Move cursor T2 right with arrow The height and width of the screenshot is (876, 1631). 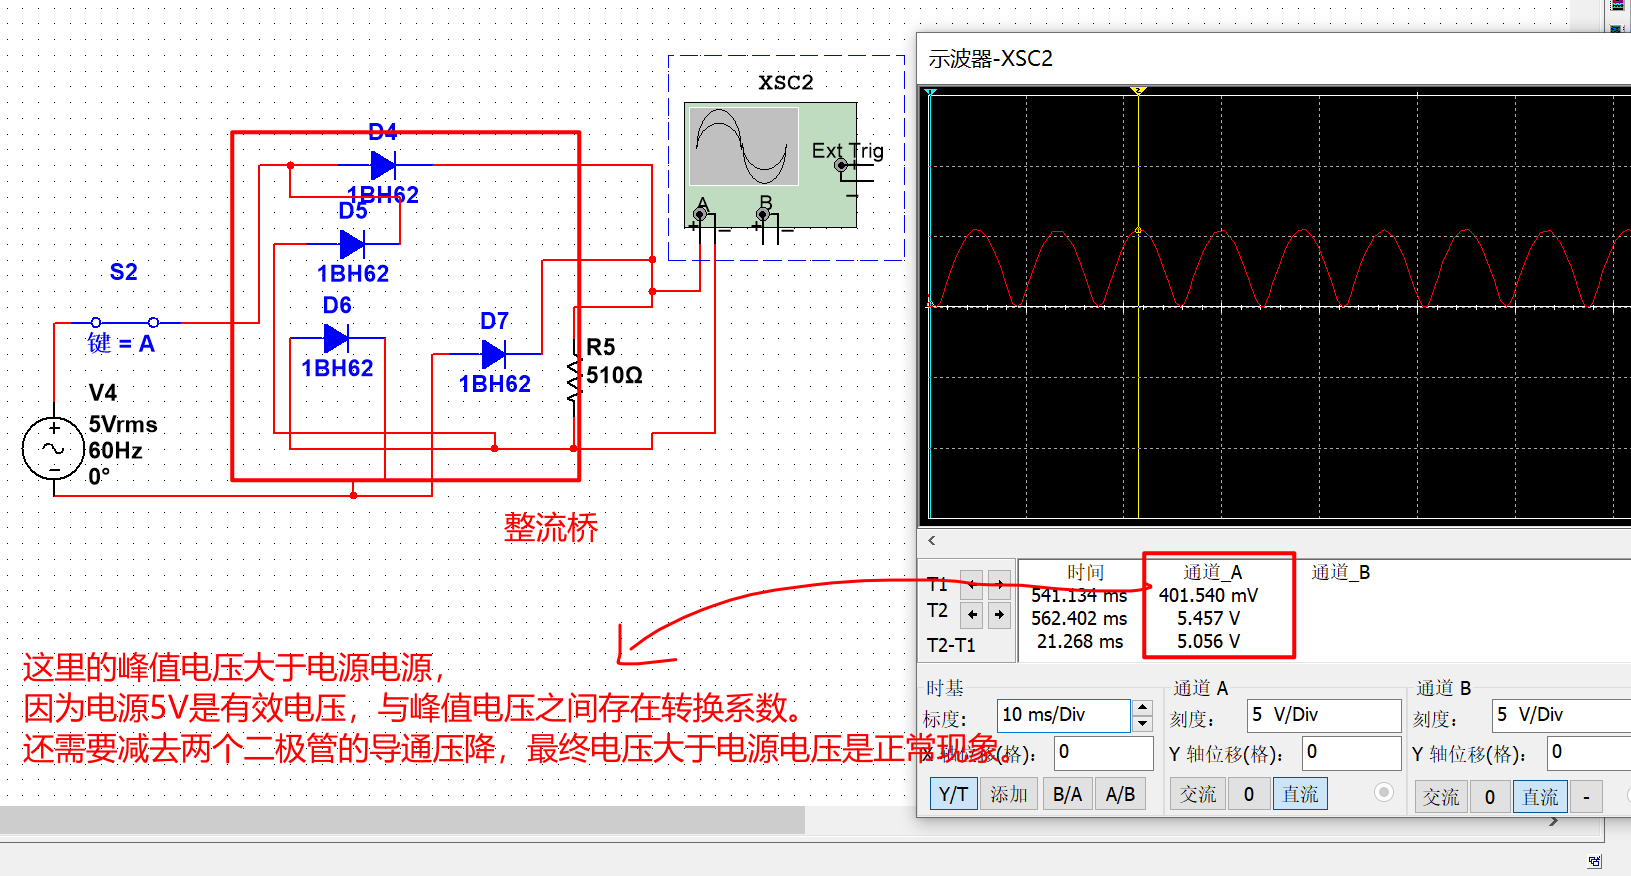click(x=999, y=614)
